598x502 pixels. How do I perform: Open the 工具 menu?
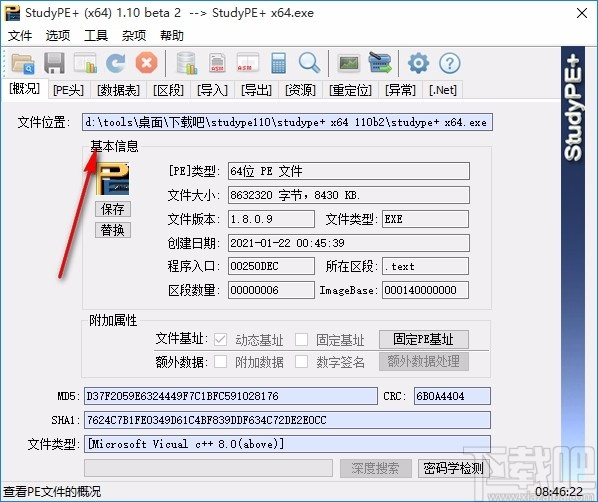(x=96, y=35)
